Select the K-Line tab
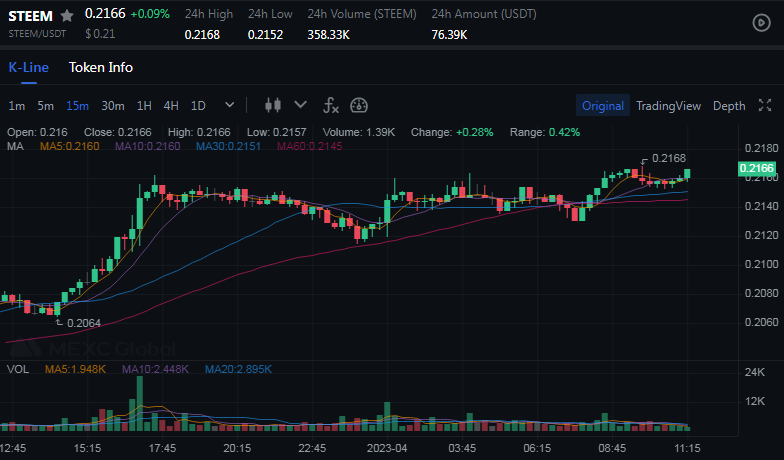 tap(28, 67)
